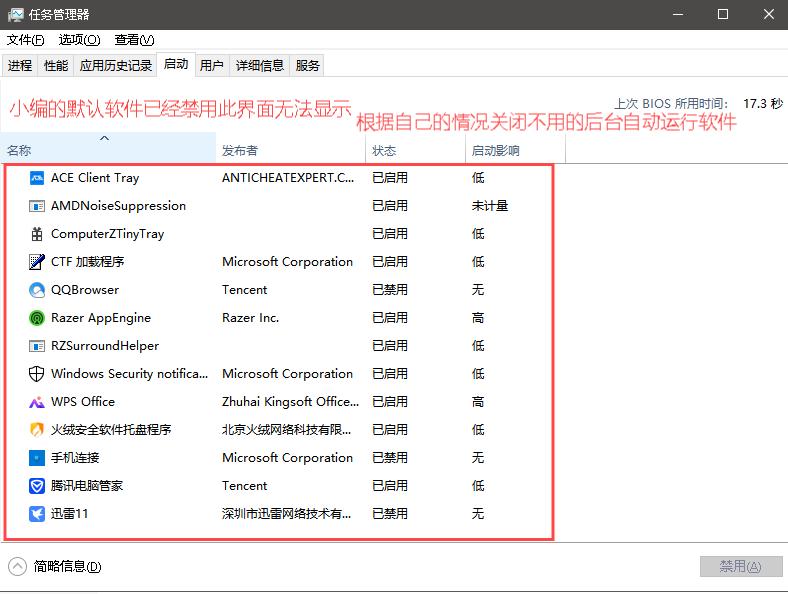Image resolution: width=788 pixels, height=594 pixels.
Task: Select the ComputerZTinyTray name text
Action: tap(108, 234)
